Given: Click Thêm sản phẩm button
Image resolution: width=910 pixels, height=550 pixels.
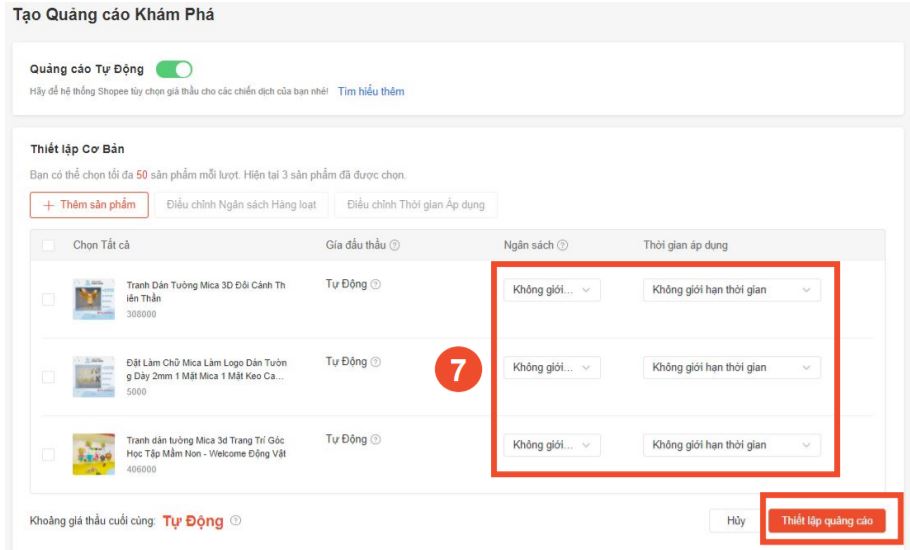Looking at the screenshot, I should point(90,205).
